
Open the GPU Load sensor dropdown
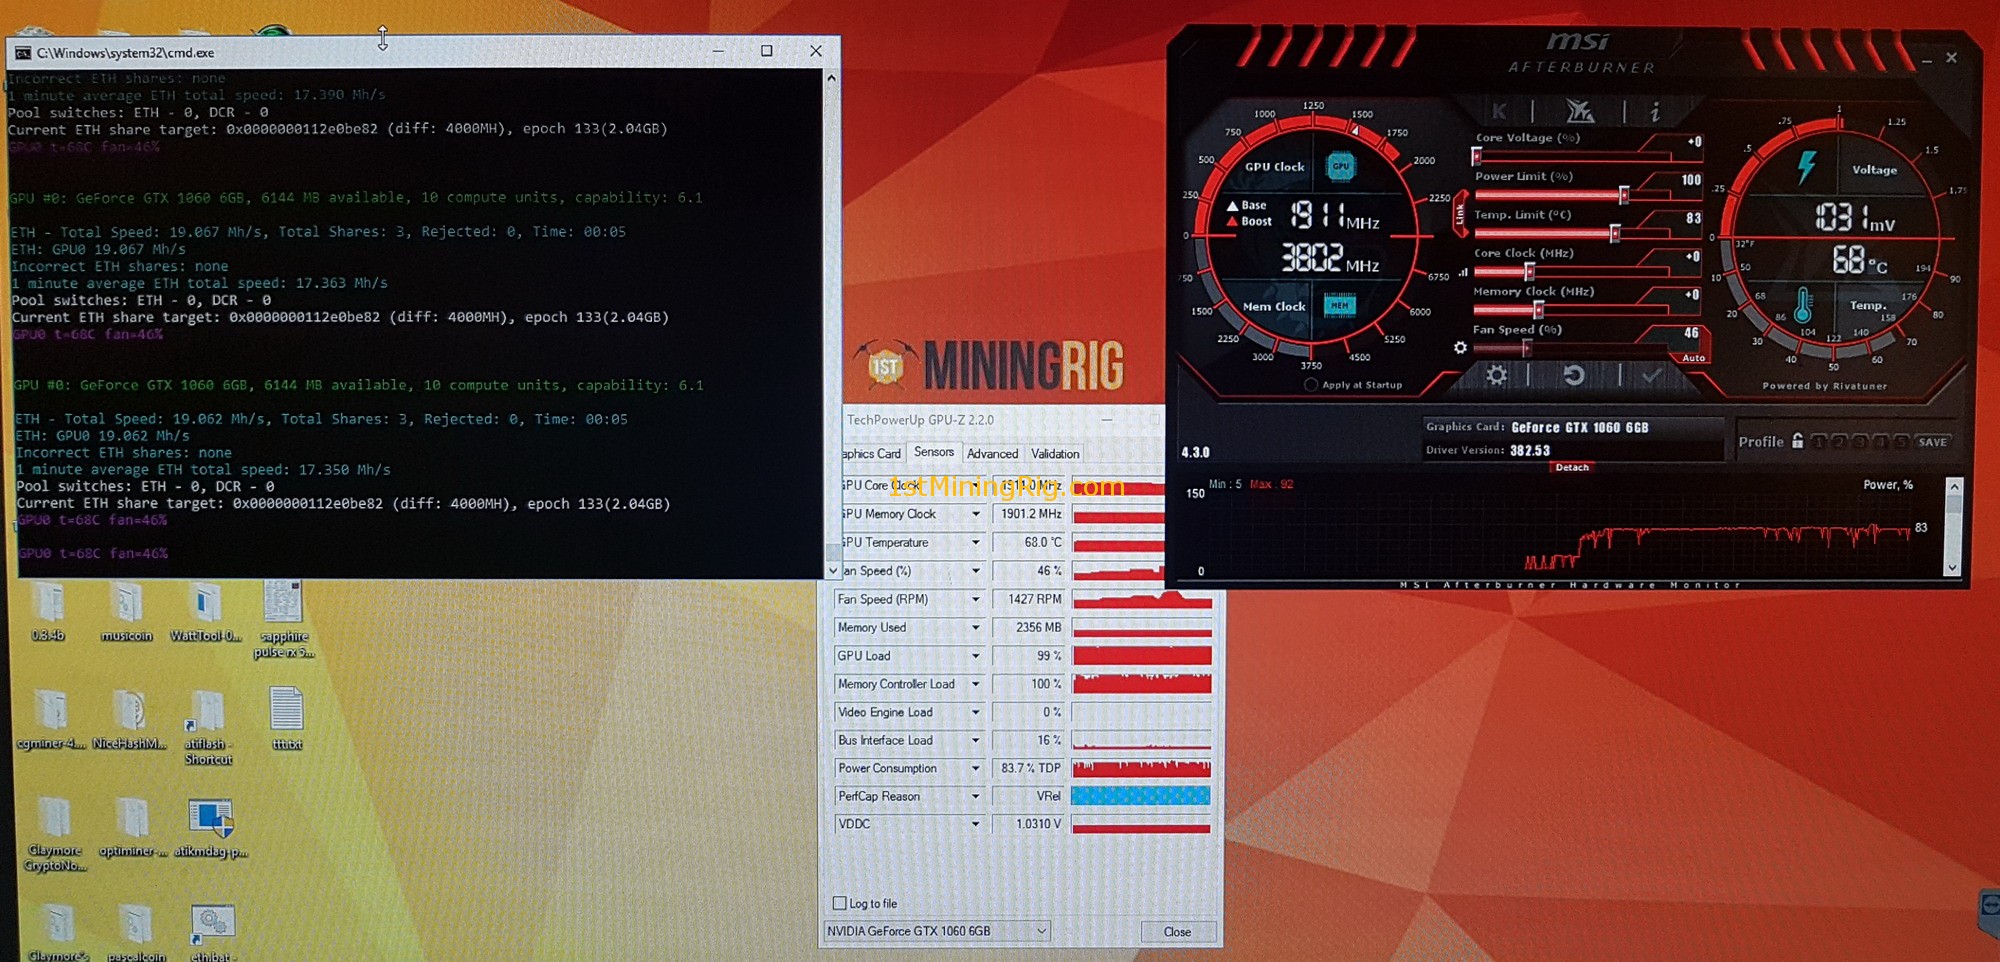[x=976, y=656]
